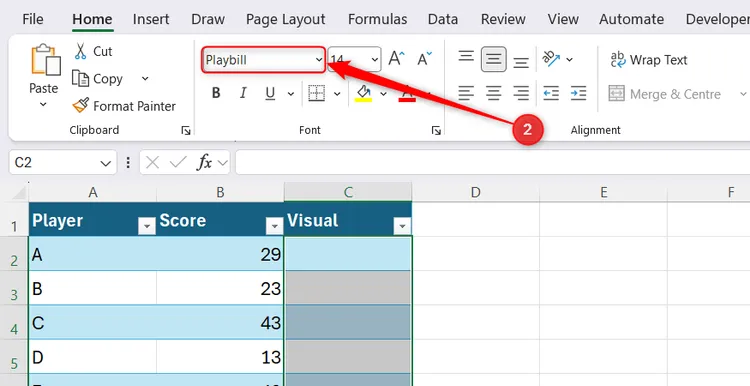Decrease indent
Image resolution: width=750 pixels, height=386 pixels.
pyautogui.click(x=551, y=93)
